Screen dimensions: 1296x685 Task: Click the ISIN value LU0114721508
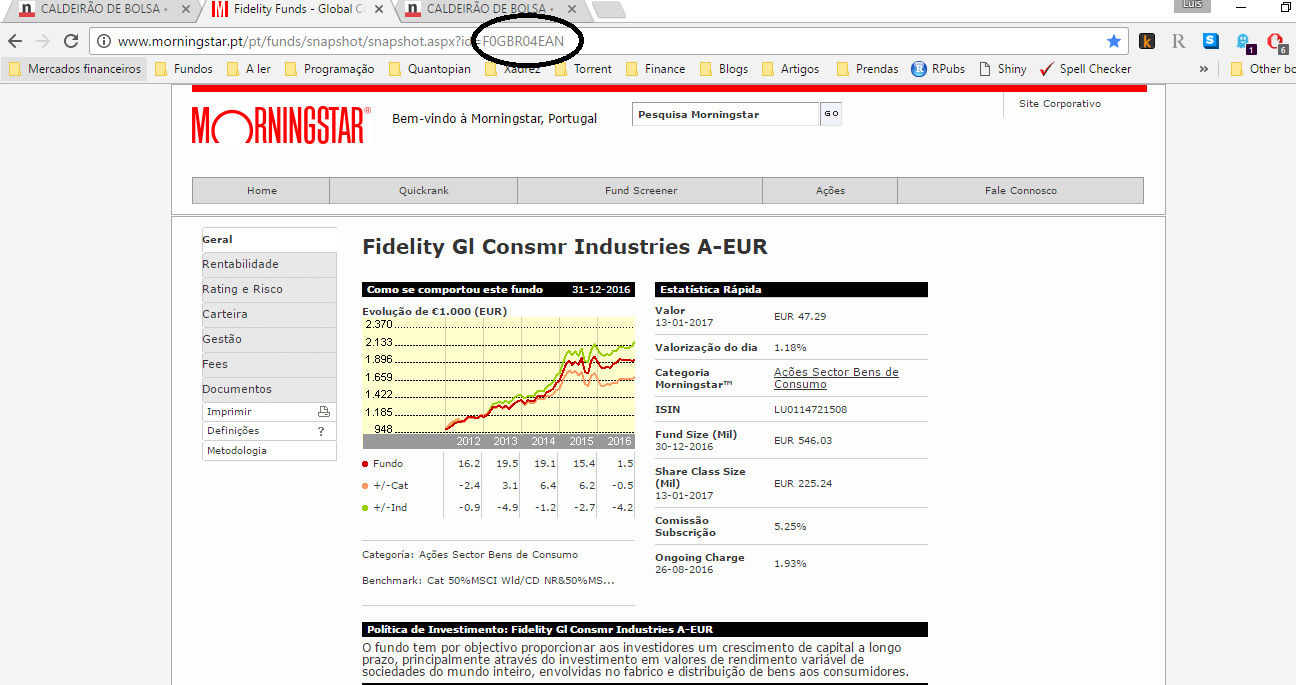(810, 409)
